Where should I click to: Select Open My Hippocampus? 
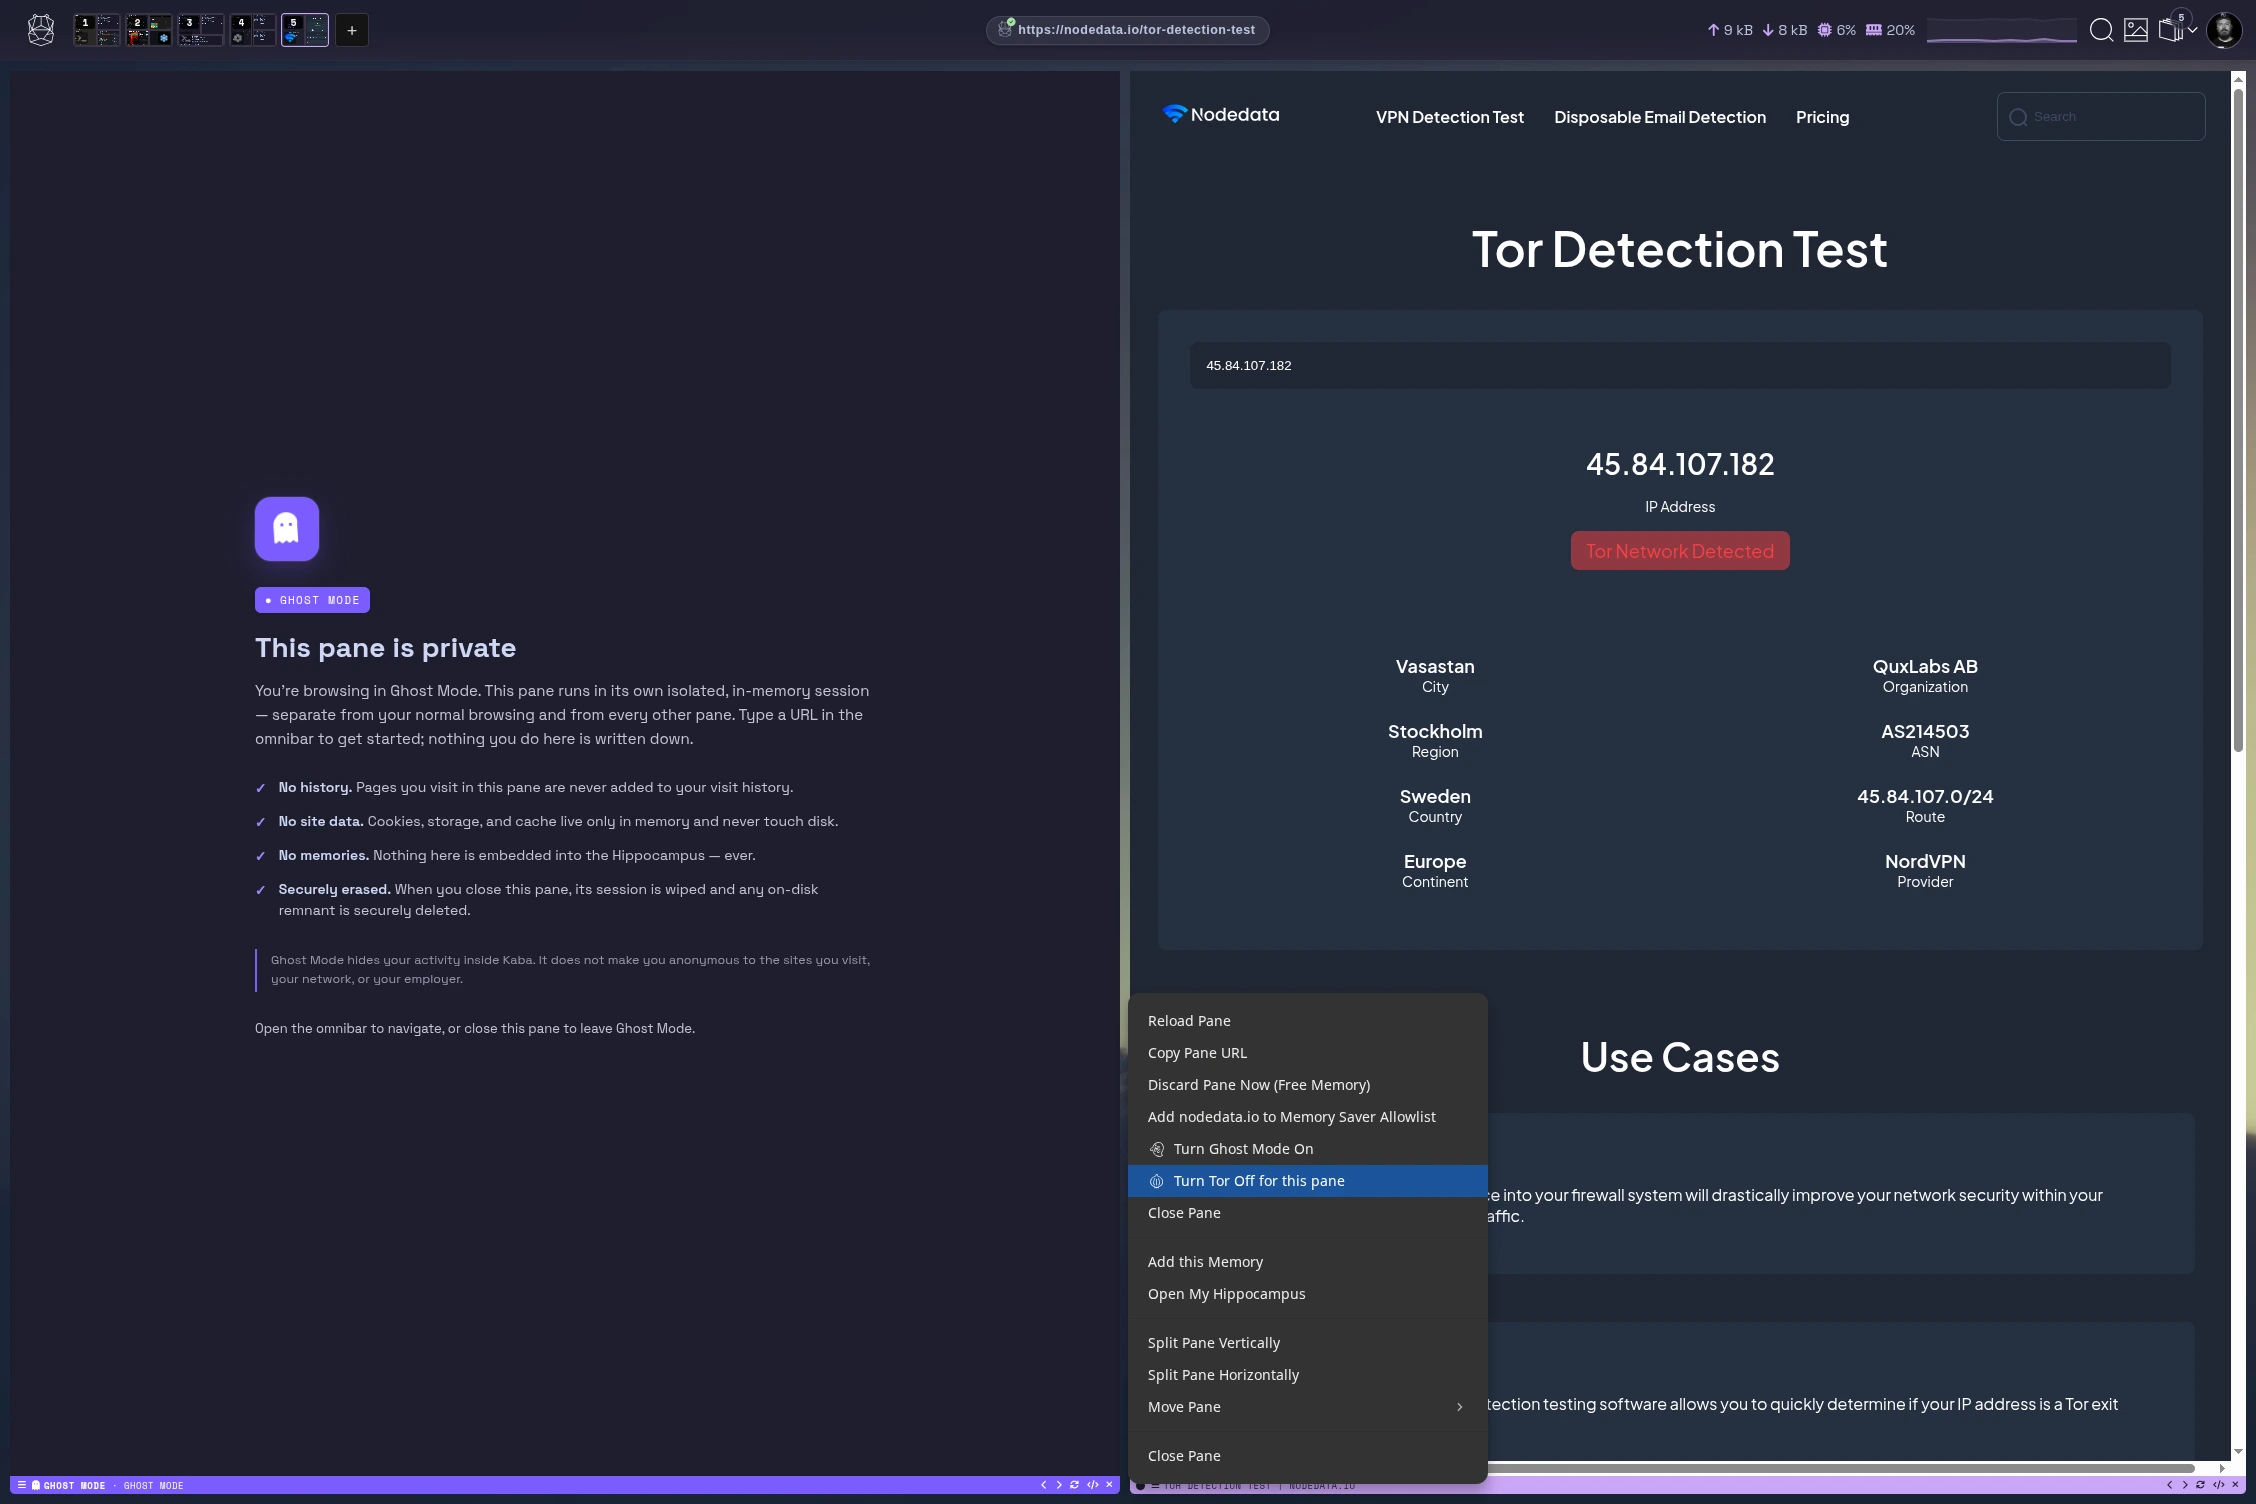coord(1308,1294)
